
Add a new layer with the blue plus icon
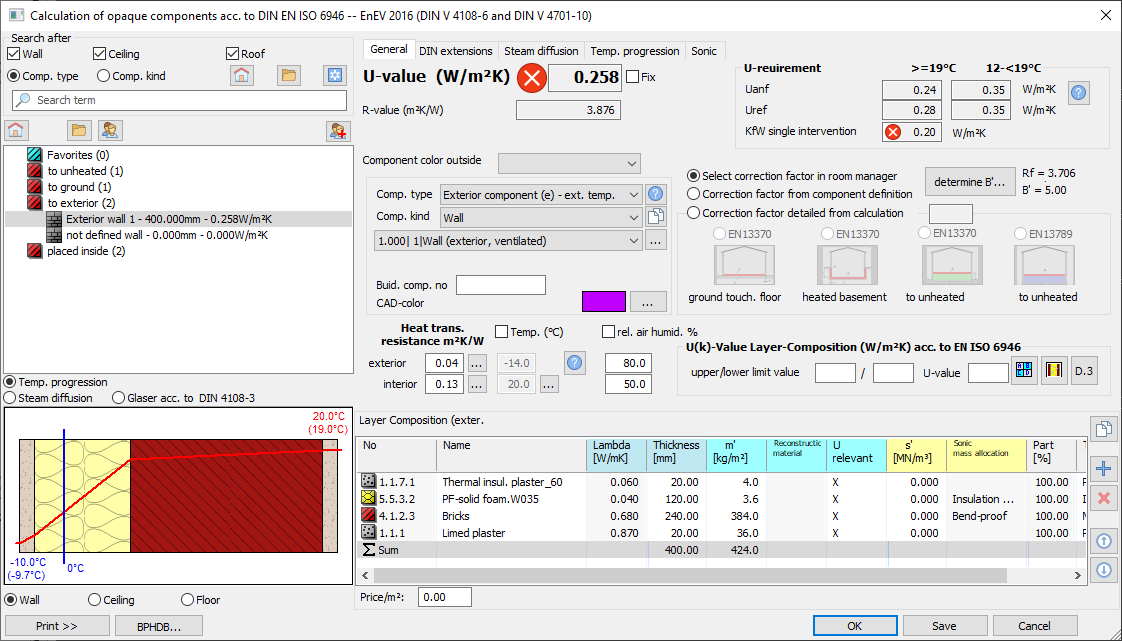pos(1103,469)
